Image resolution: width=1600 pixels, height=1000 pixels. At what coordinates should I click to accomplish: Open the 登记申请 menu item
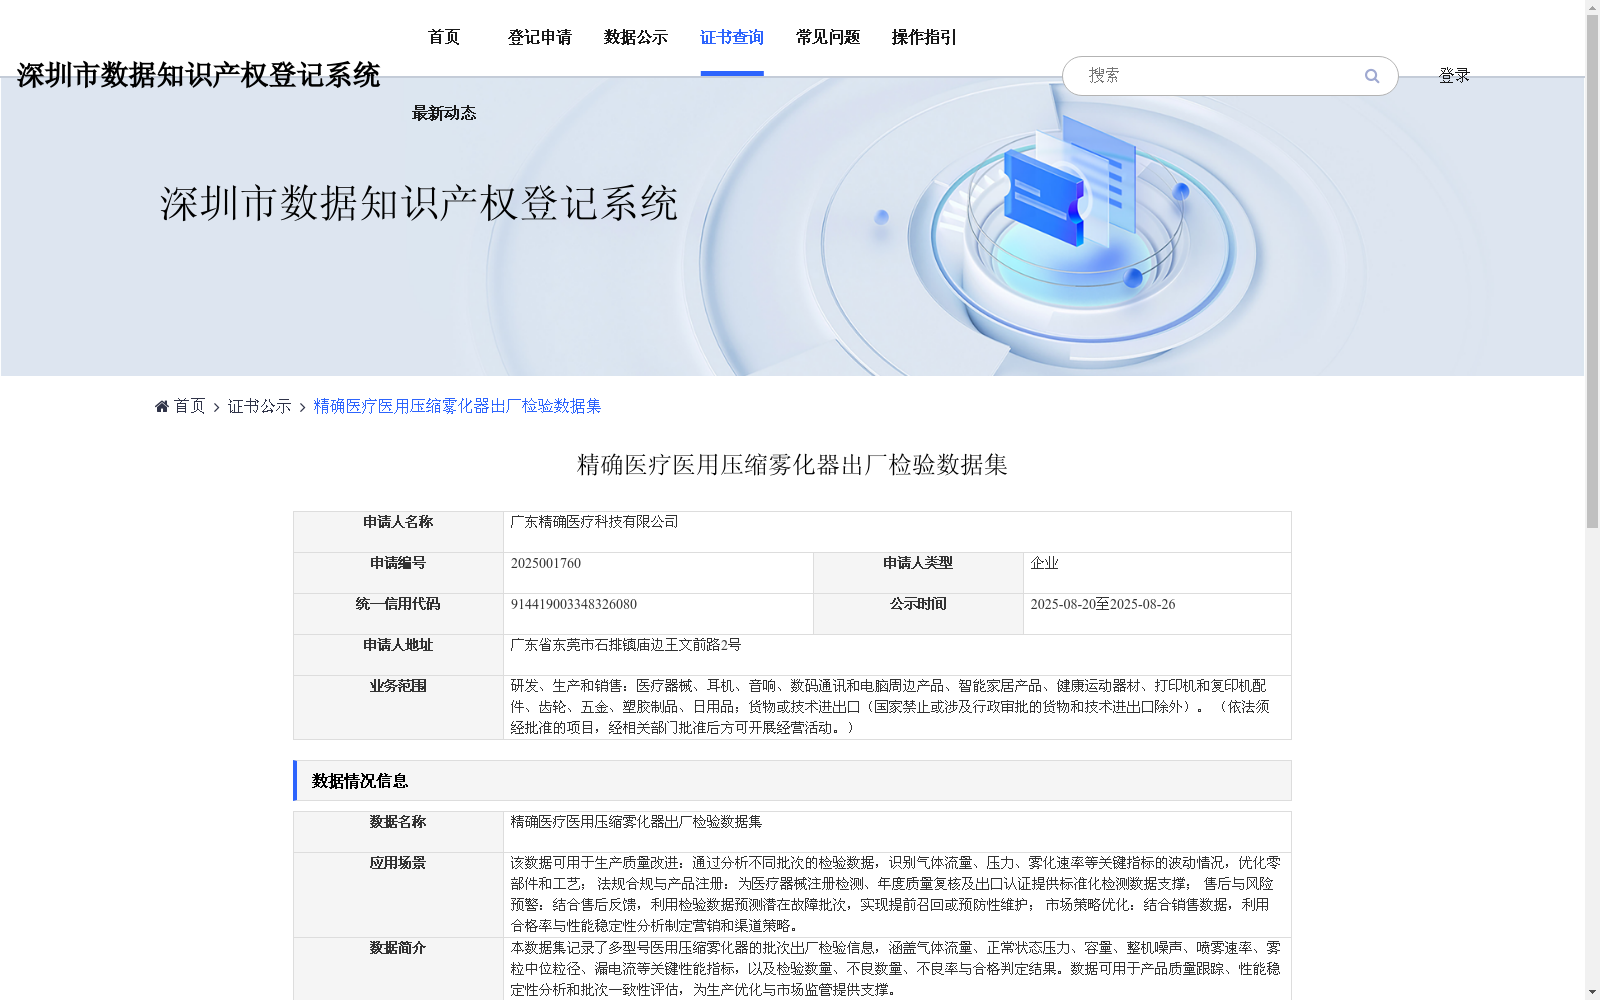540,37
